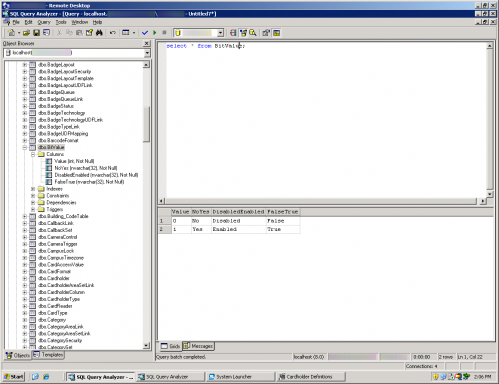Click the FalseTrue column header

coord(283,212)
